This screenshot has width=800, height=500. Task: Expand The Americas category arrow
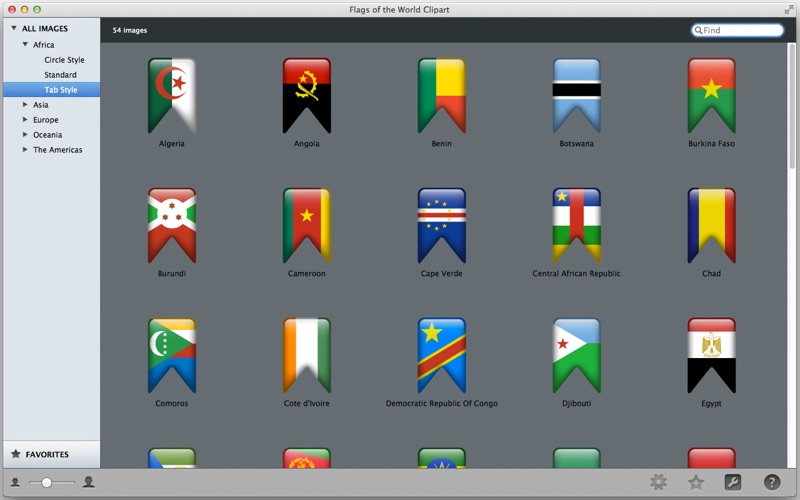pos(25,149)
